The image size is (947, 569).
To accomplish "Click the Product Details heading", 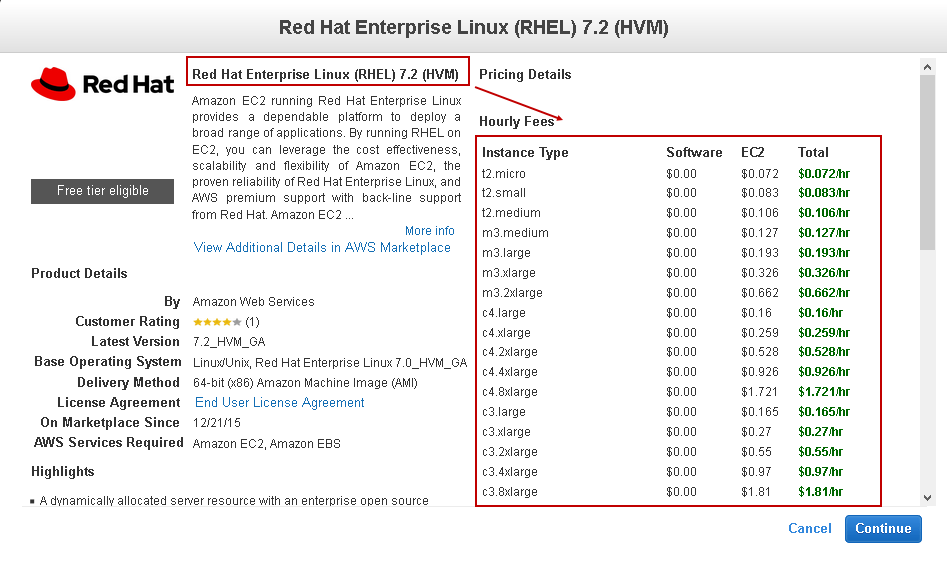I will coord(79,274).
